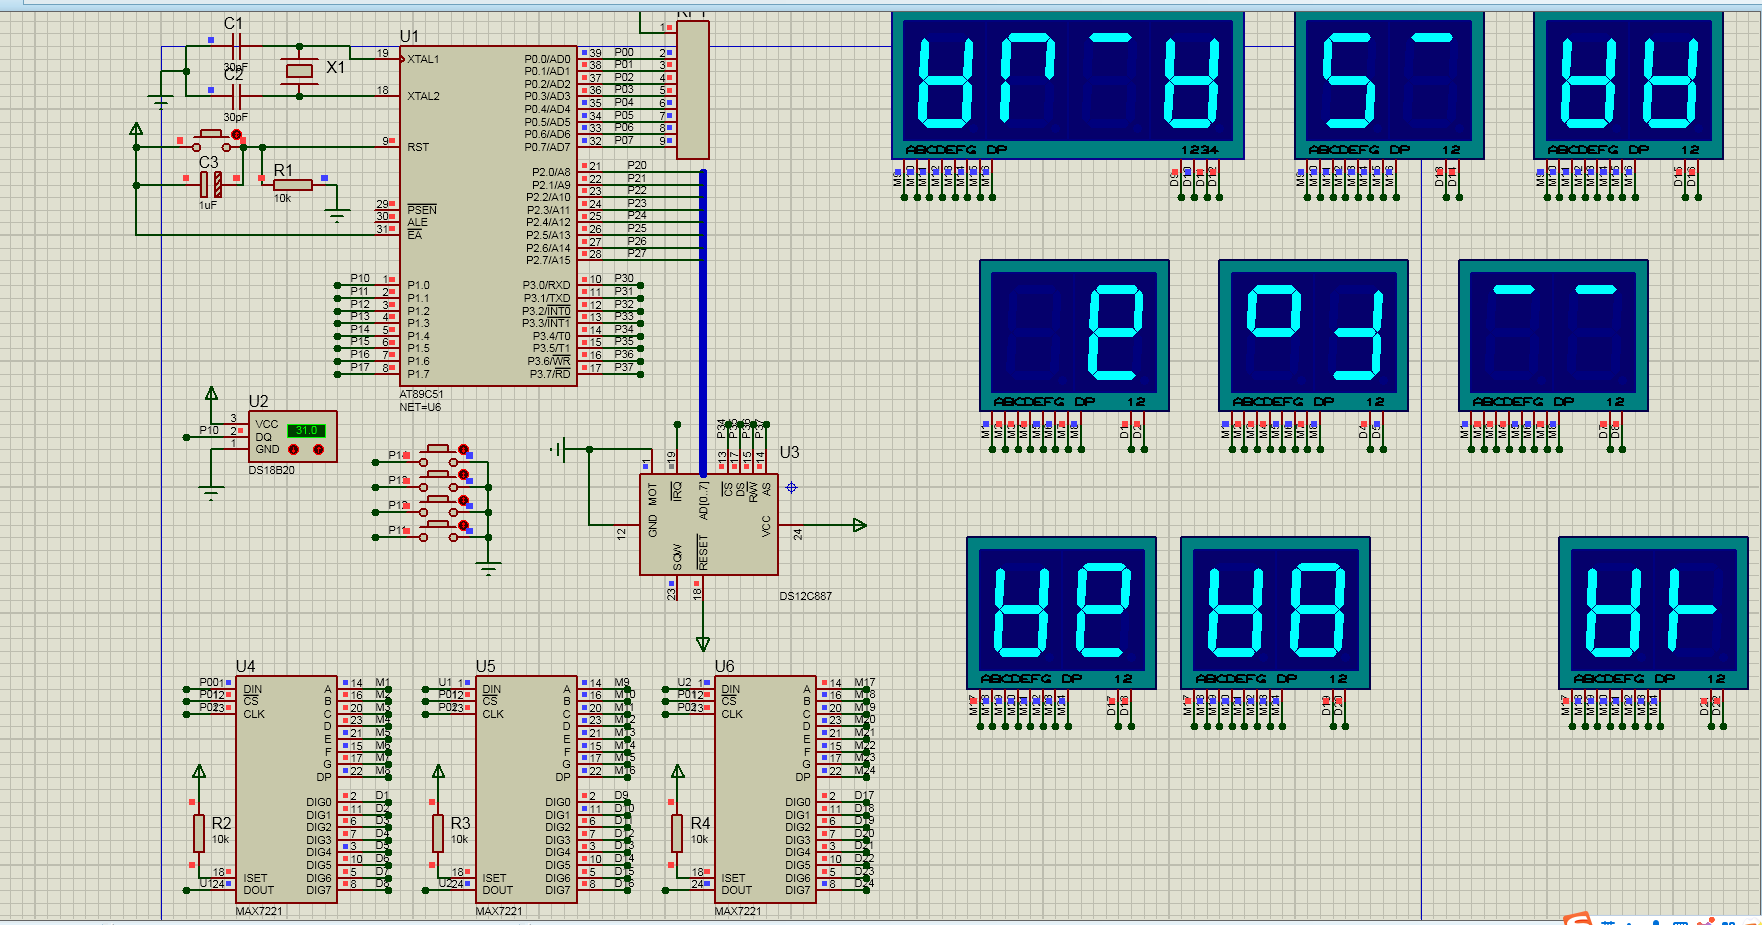
Task: Decrease the DS18B20 temperature with the down arrow
Action: tap(294, 450)
